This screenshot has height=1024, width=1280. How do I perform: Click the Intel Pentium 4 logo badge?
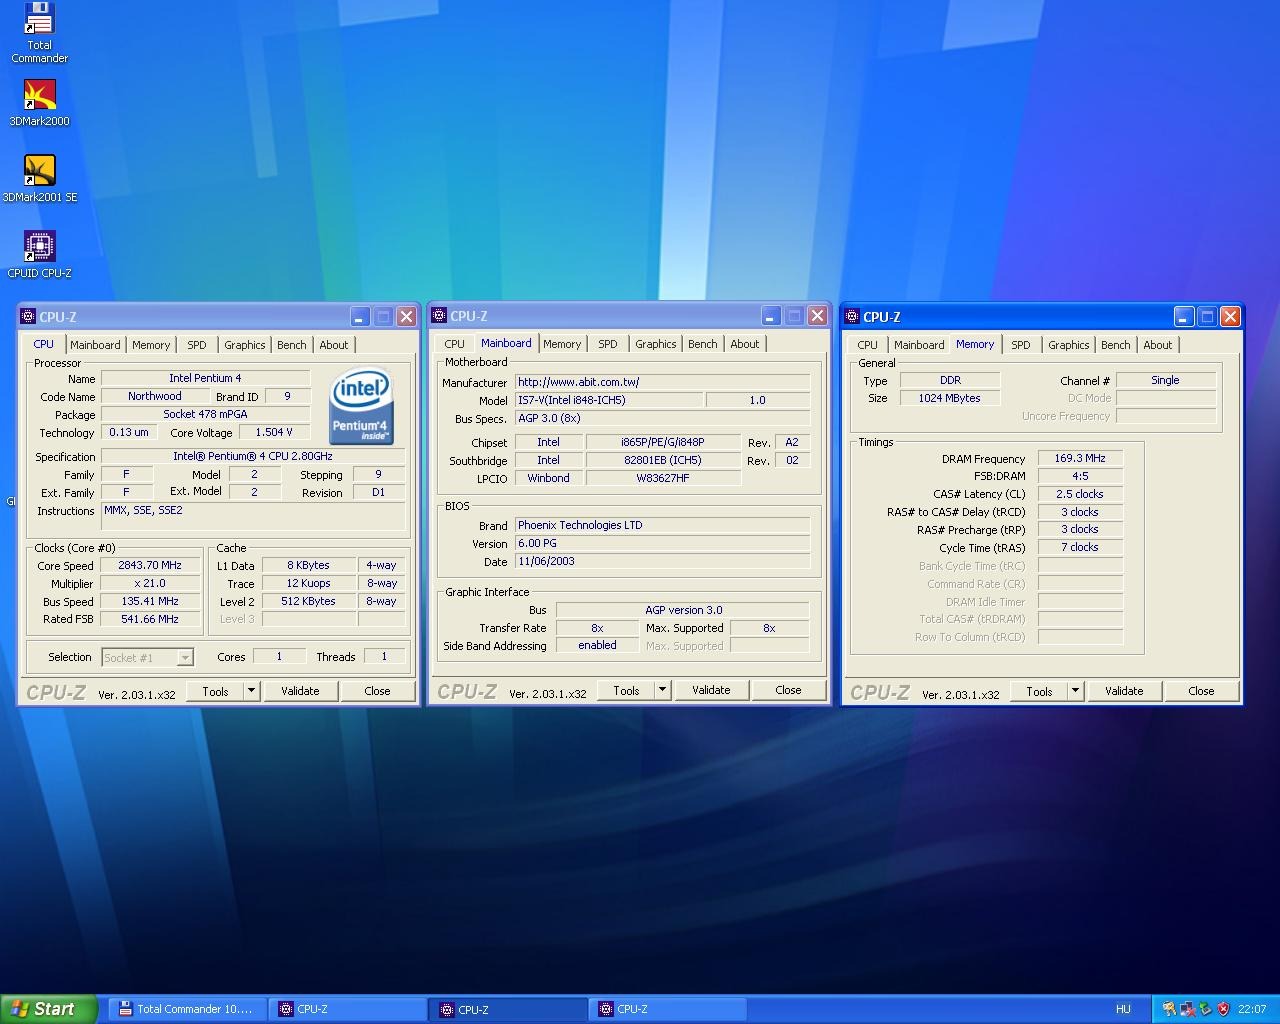point(361,408)
